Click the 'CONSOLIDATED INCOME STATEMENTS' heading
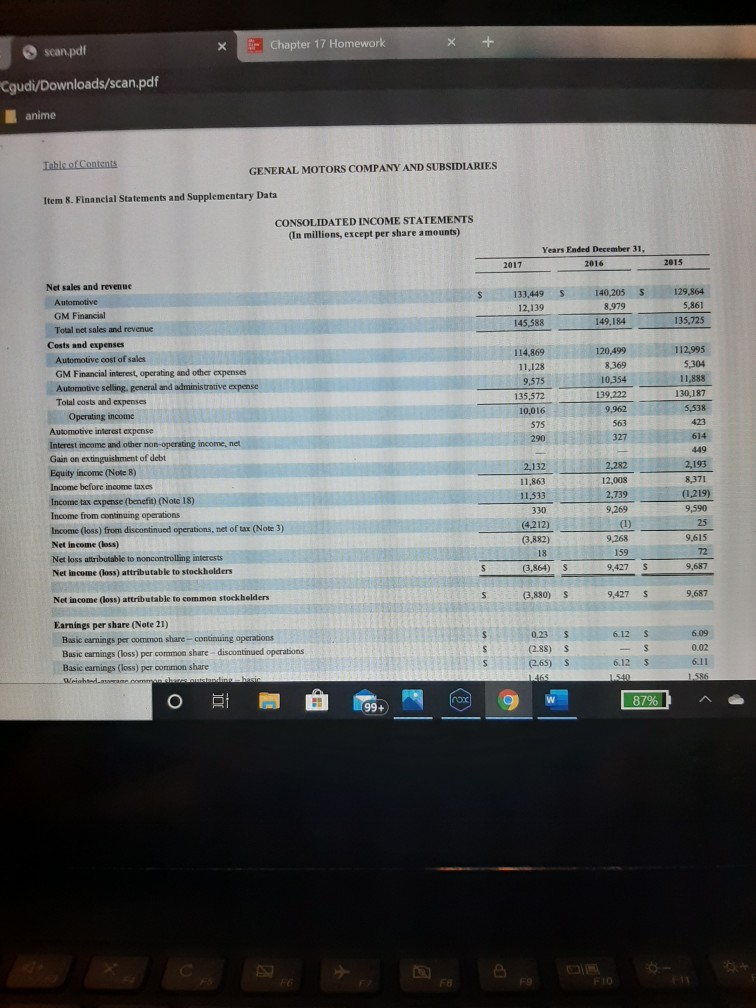 click(374, 220)
